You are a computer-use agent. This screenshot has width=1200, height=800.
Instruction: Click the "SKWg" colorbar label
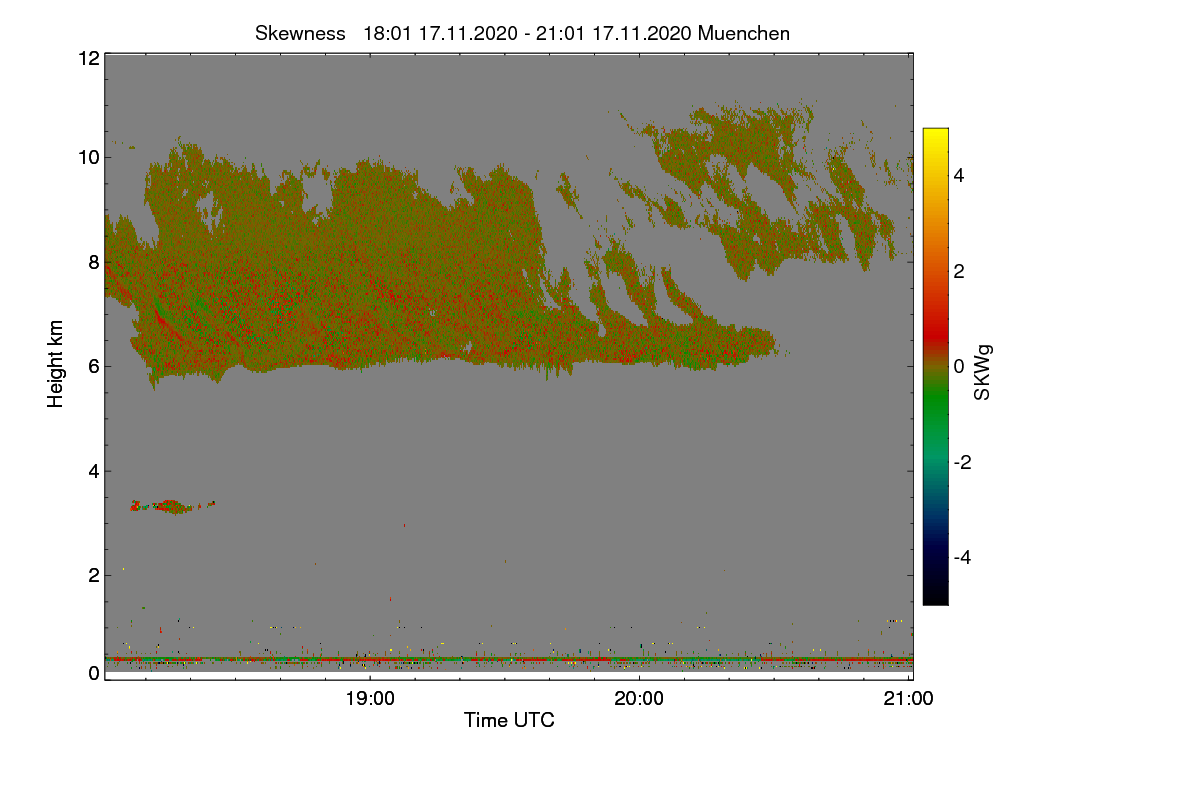tap(983, 373)
